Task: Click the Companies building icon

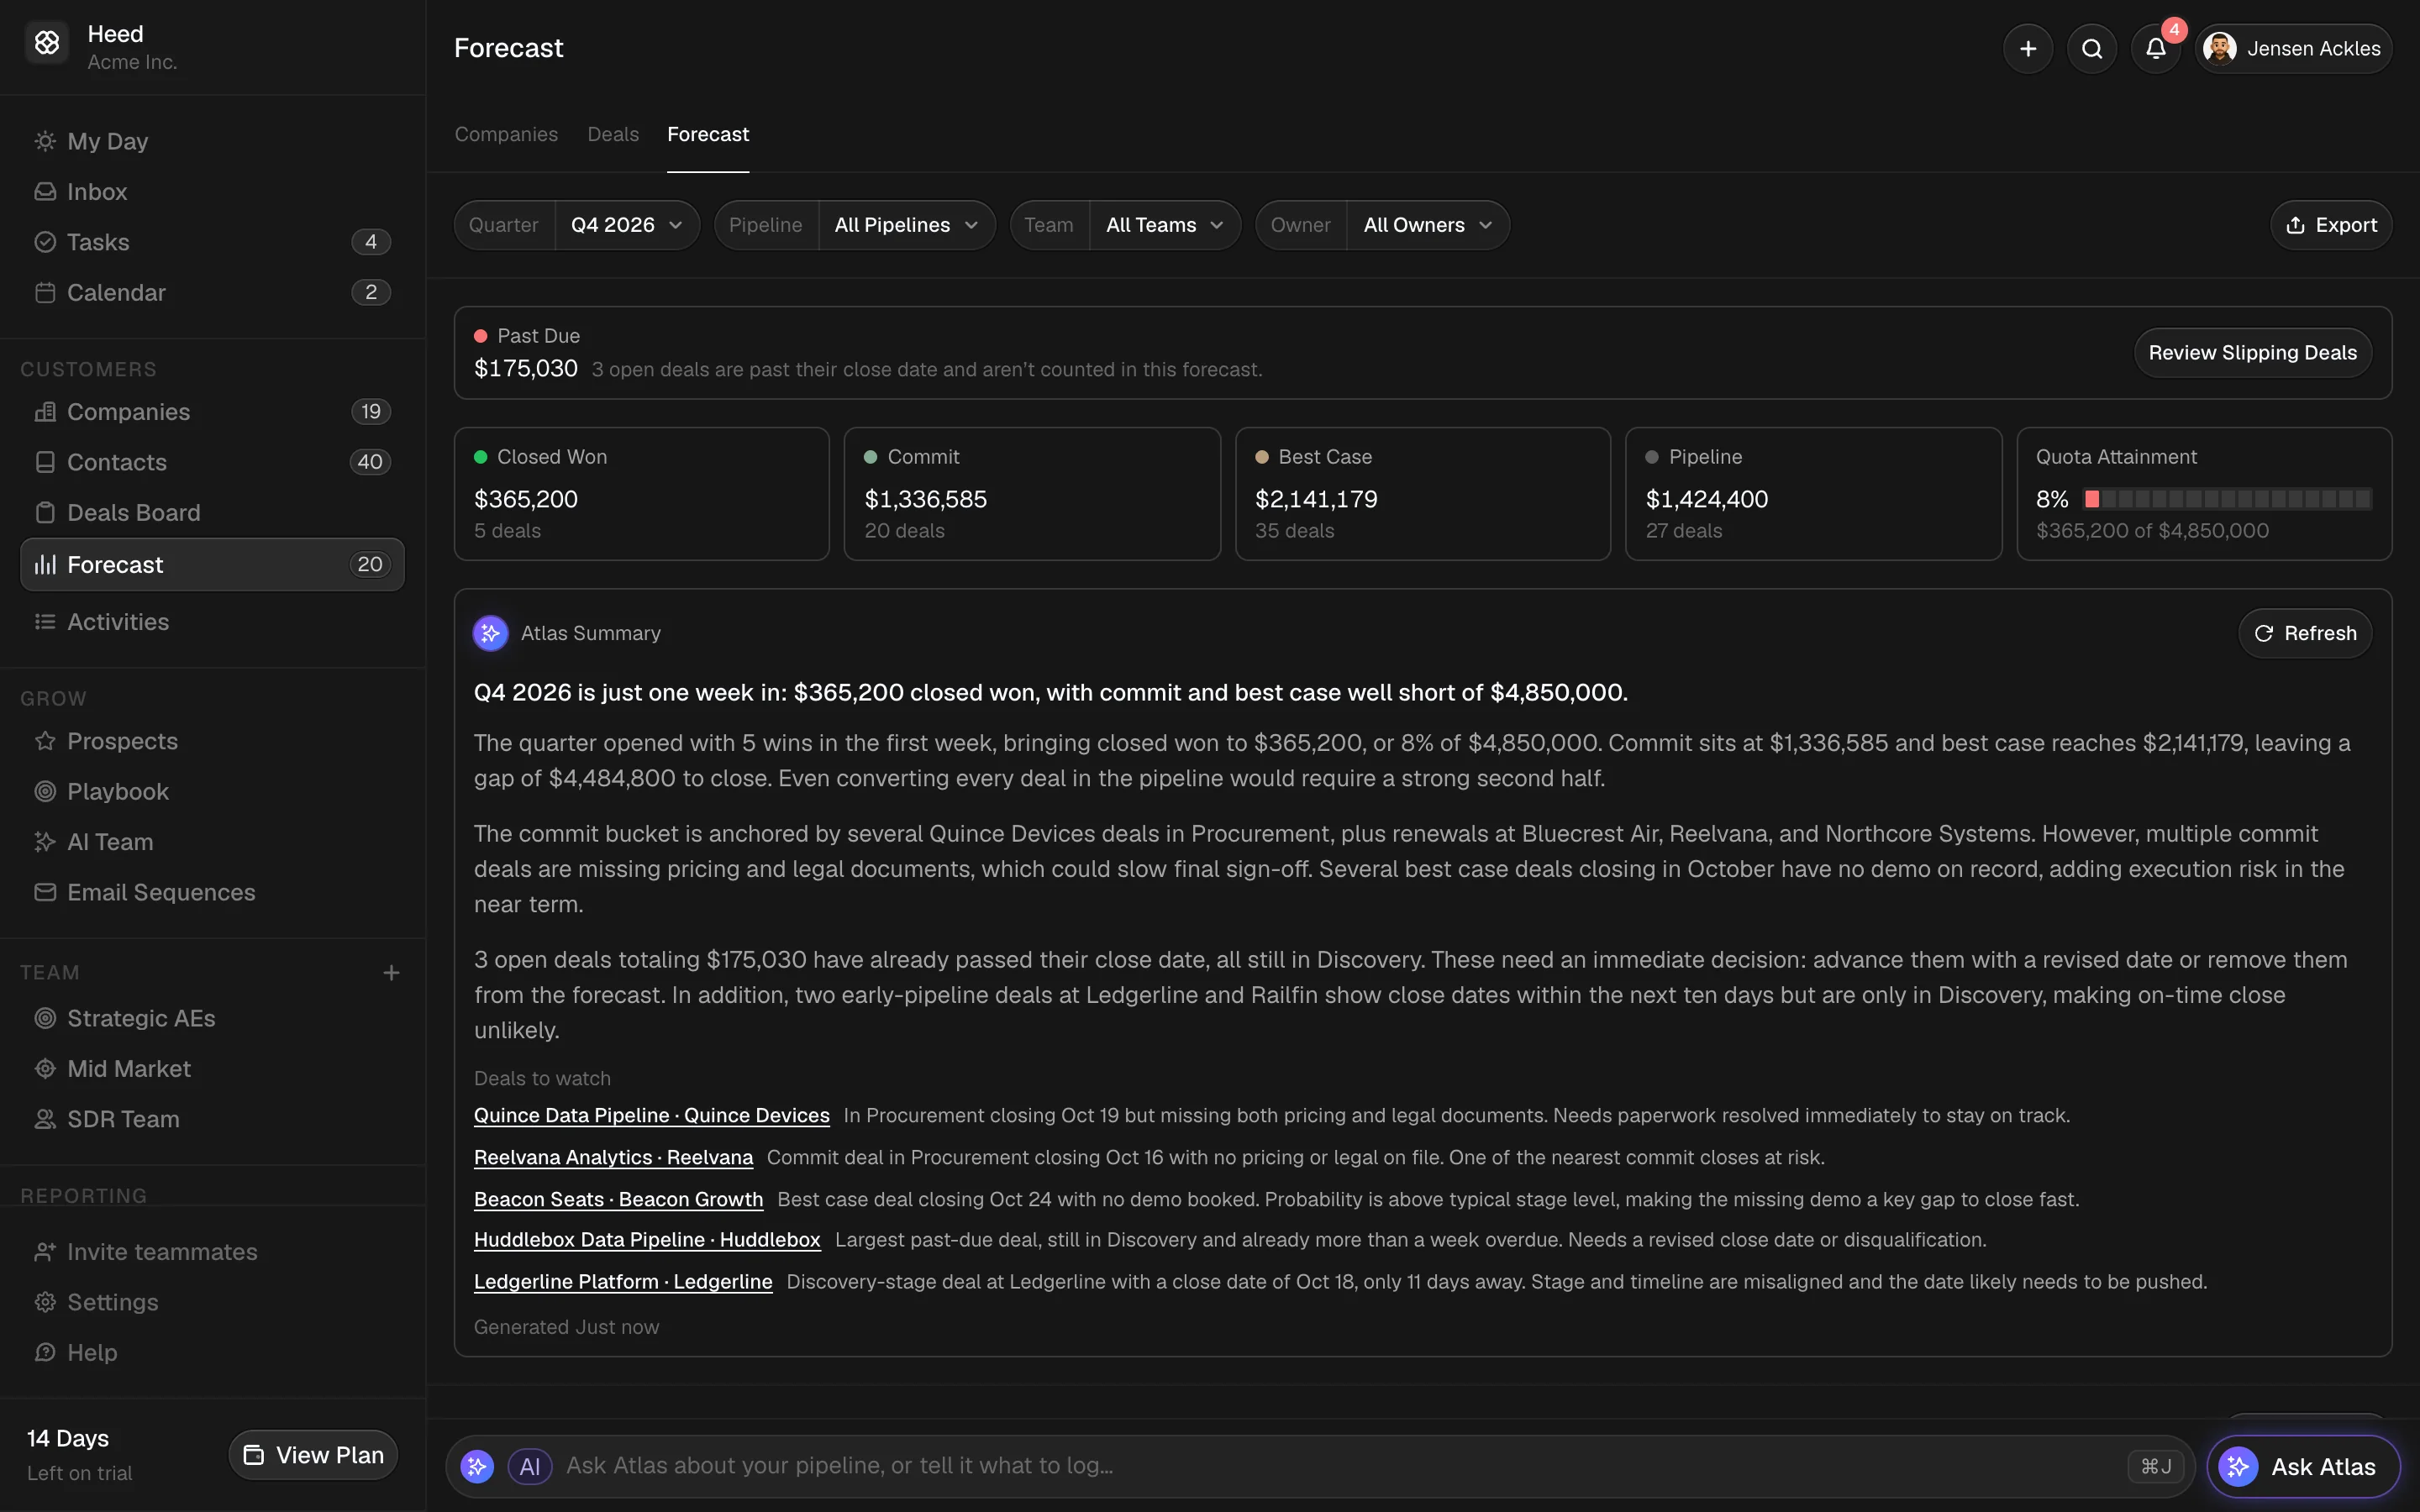Action: (45, 412)
